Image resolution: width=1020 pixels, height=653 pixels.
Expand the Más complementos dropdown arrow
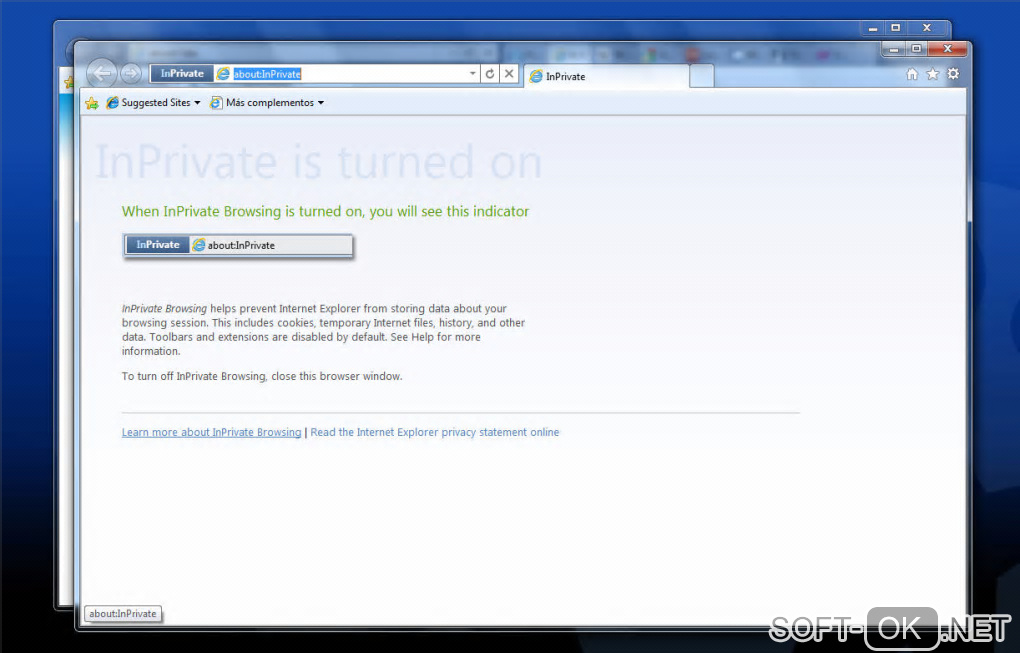(321, 103)
